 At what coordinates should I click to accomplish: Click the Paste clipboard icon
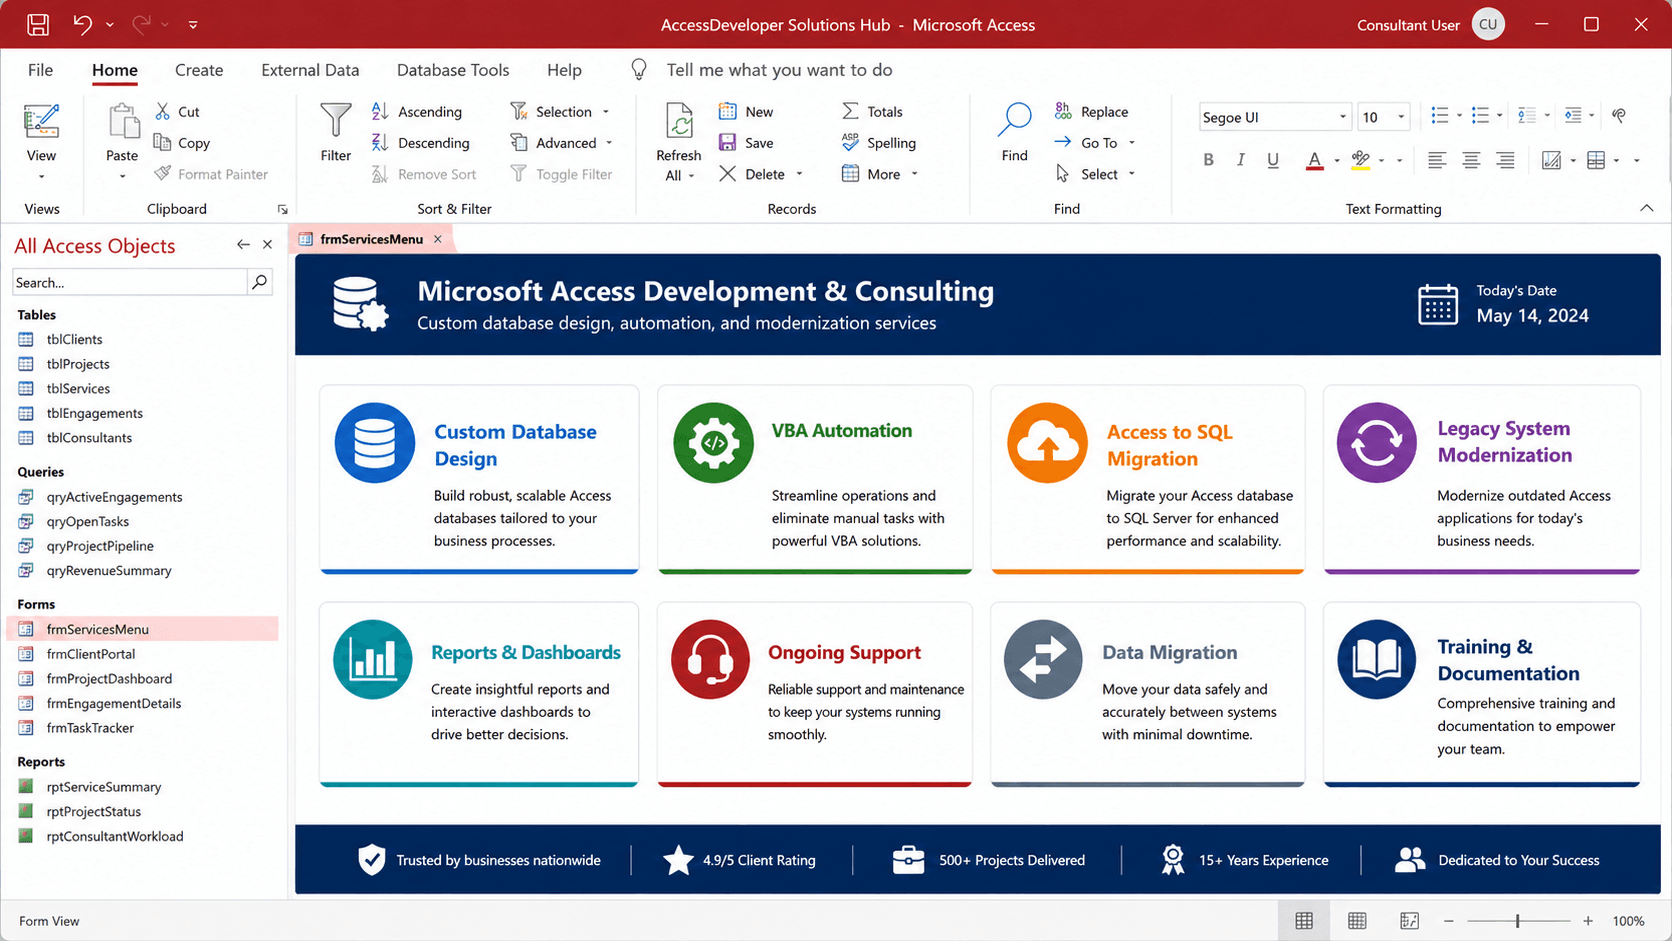(x=123, y=121)
